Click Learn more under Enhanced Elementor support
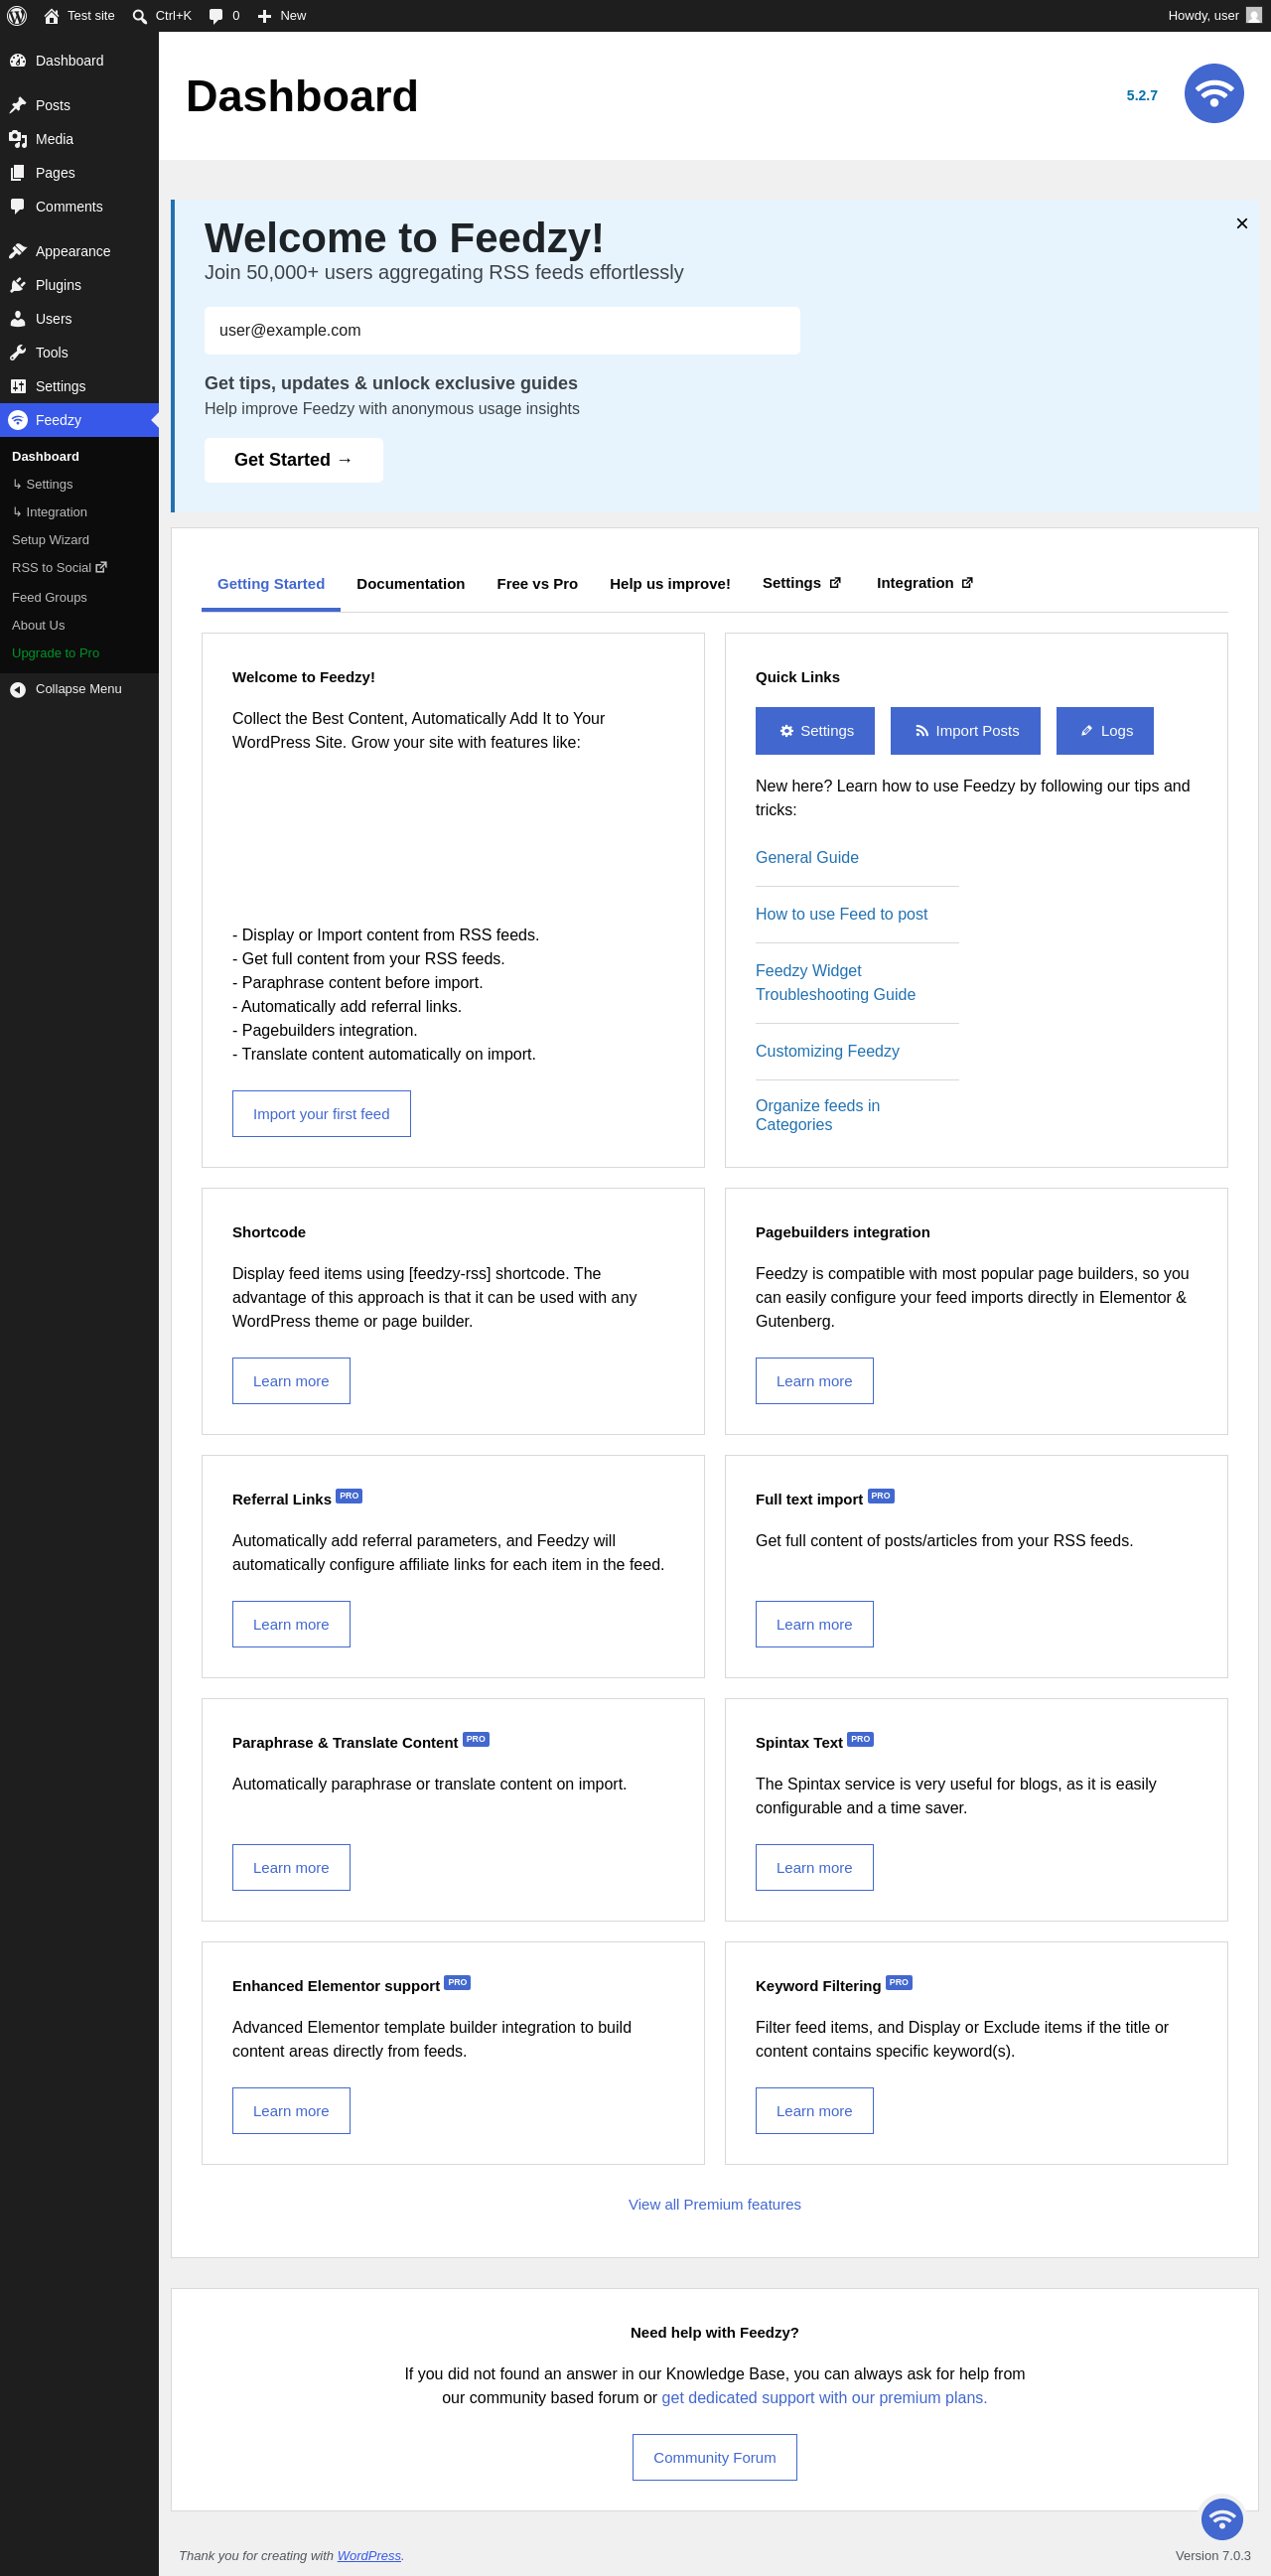Image resolution: width=1271 pixels, height=2576 pixels. tap(291, 2111)
